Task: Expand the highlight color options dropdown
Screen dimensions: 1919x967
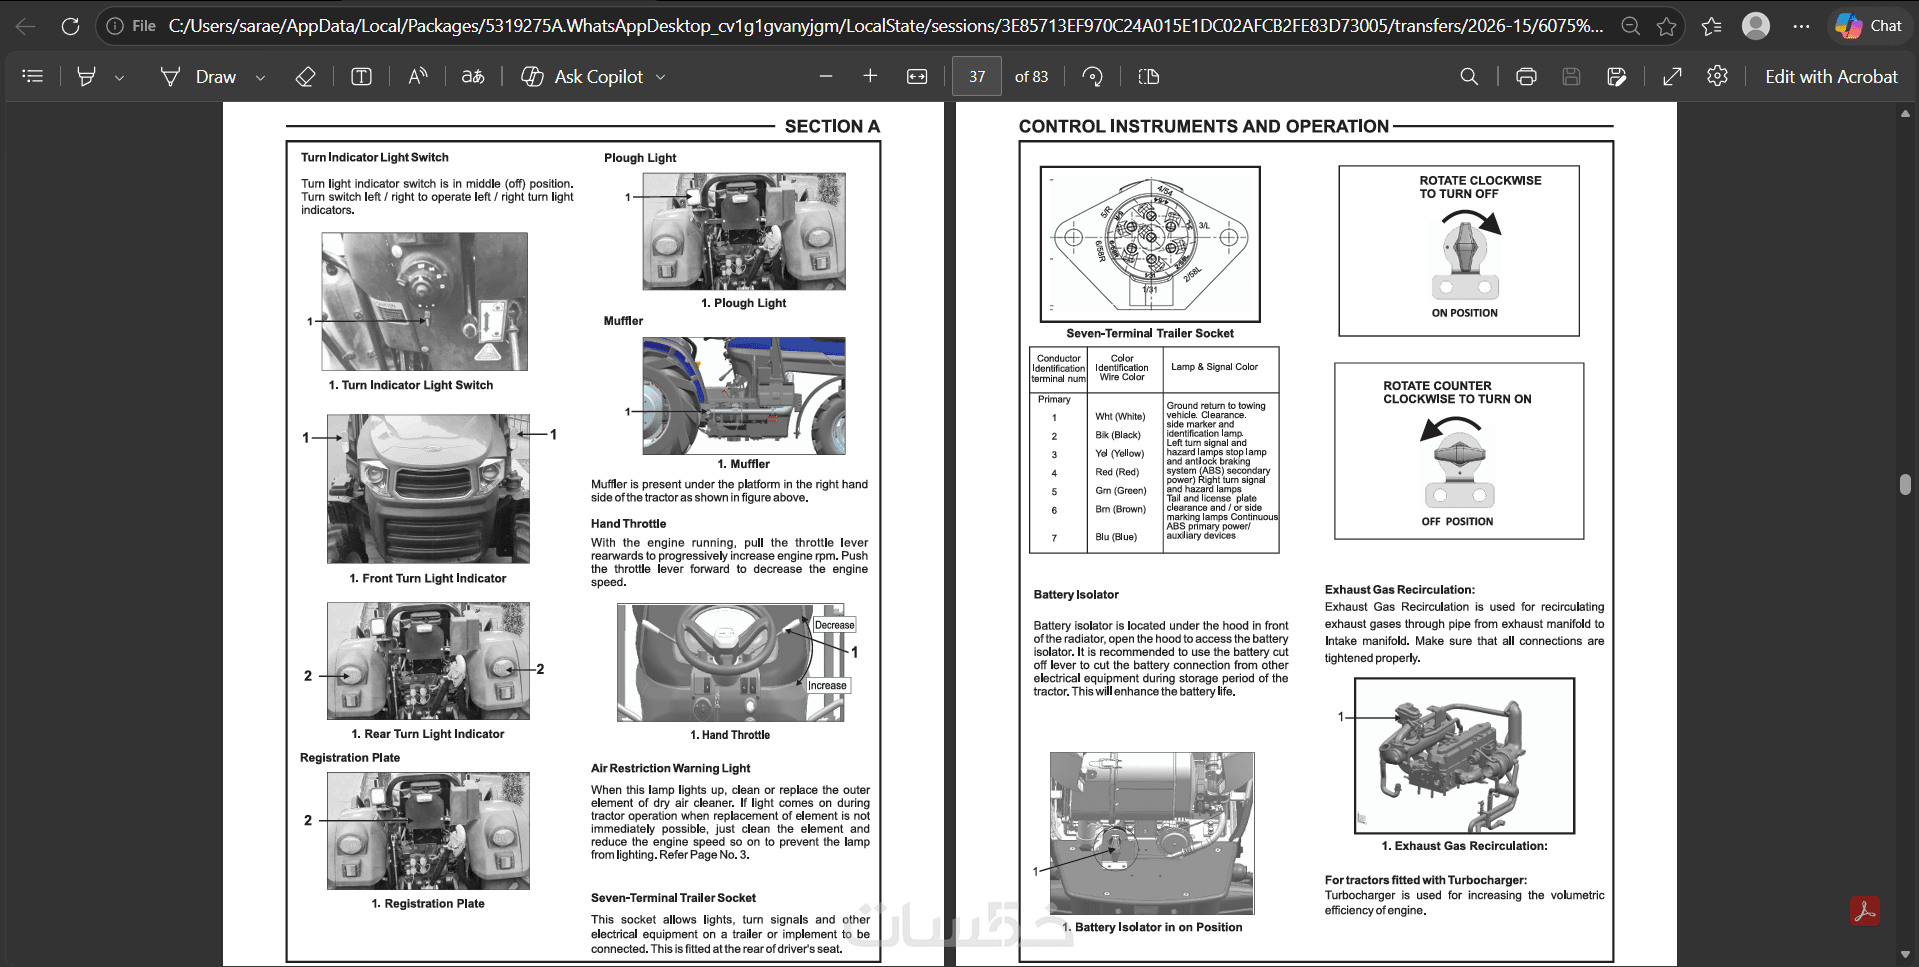Action: point(119,77)
